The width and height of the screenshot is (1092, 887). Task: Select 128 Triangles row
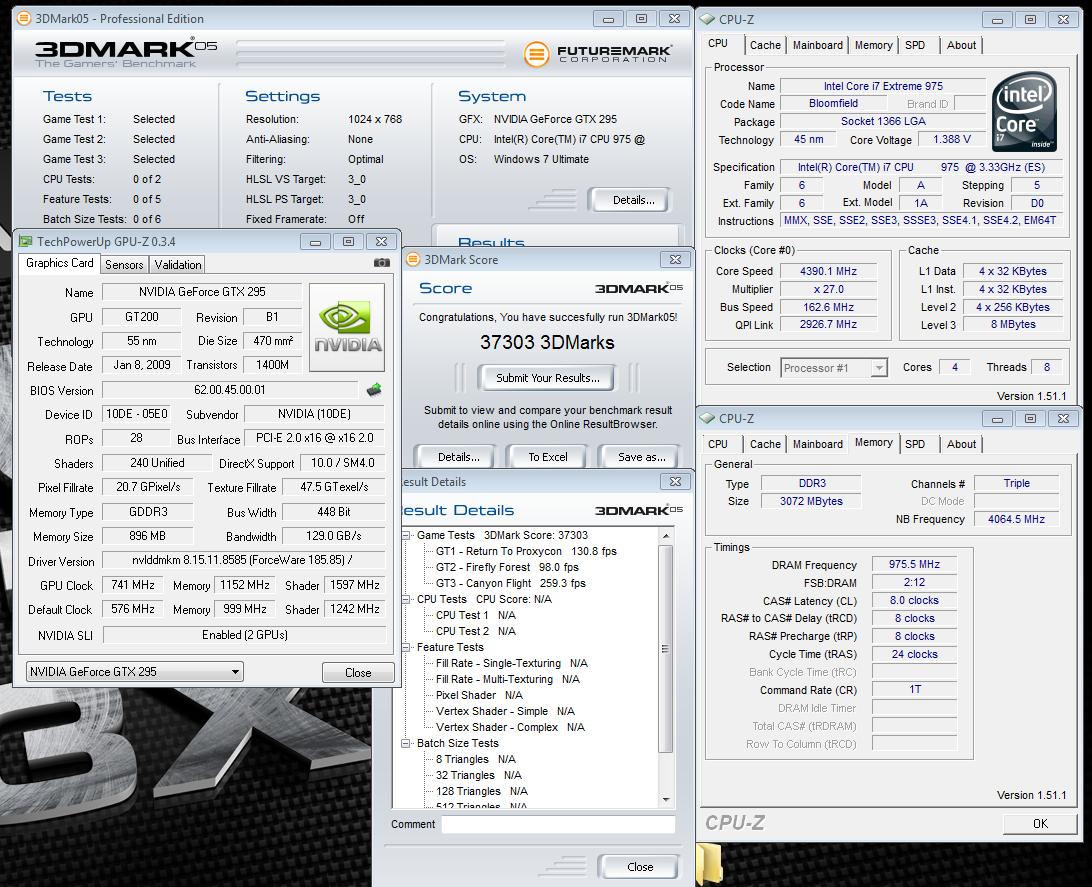pyautogui.click(x=481, y=792)
